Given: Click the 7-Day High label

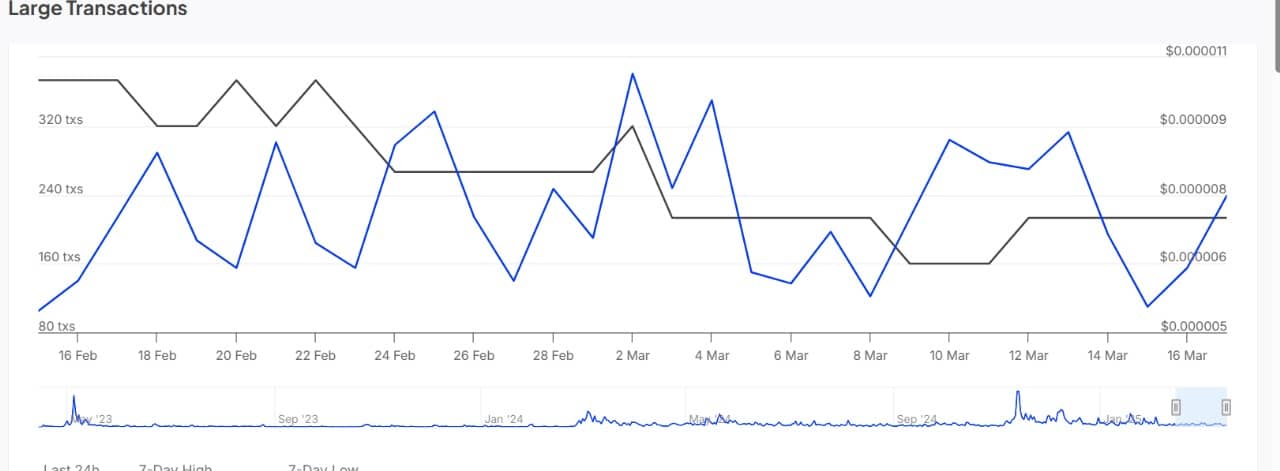Looking at the screenshot, I should [175, 467].
